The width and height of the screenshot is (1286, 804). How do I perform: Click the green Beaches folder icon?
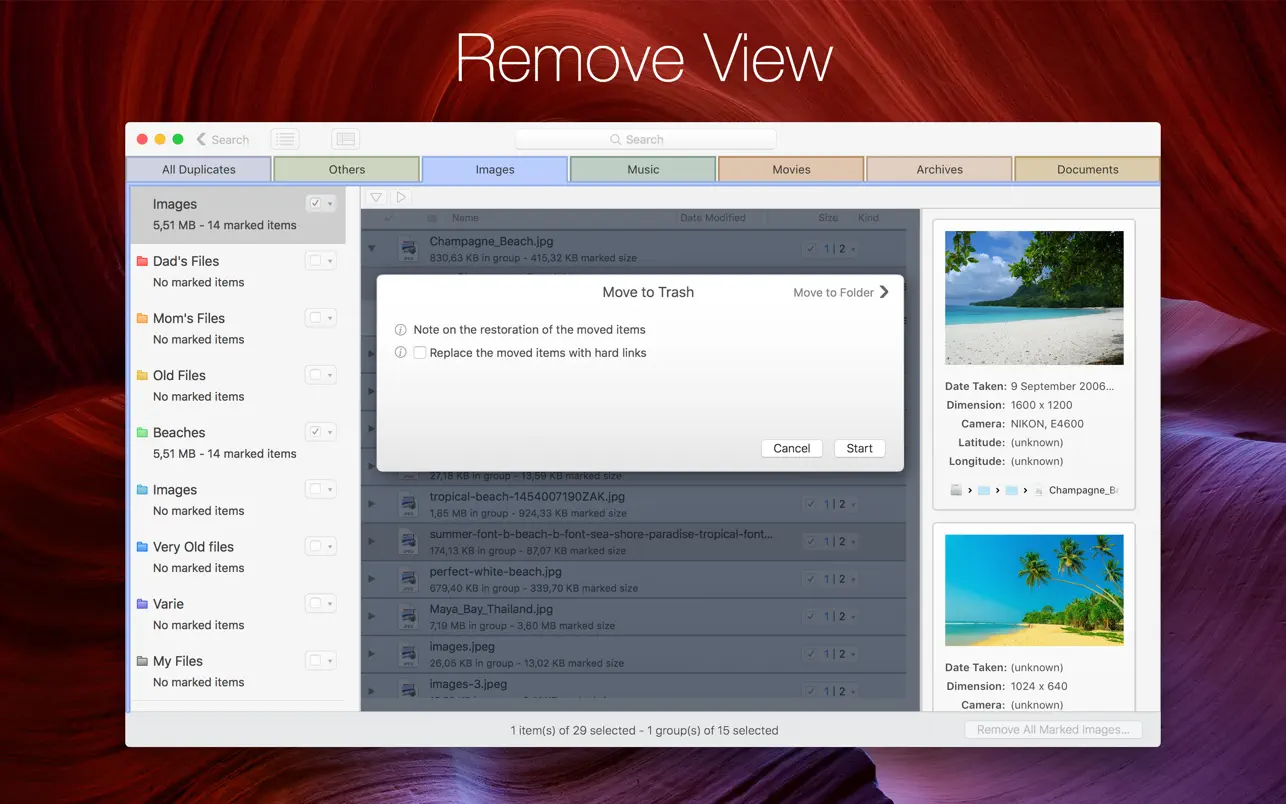pyautogui.click(x=142, y=433)
